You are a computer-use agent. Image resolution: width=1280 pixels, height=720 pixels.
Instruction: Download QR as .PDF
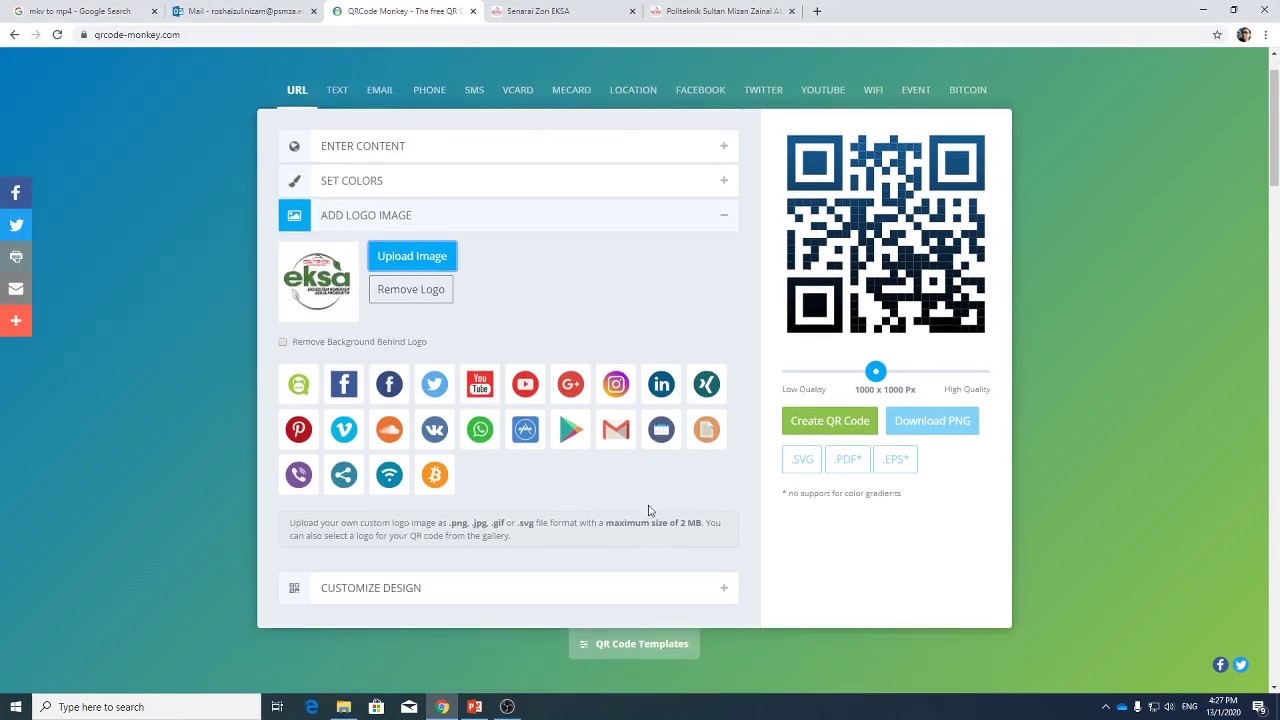[x=848, y=459]
